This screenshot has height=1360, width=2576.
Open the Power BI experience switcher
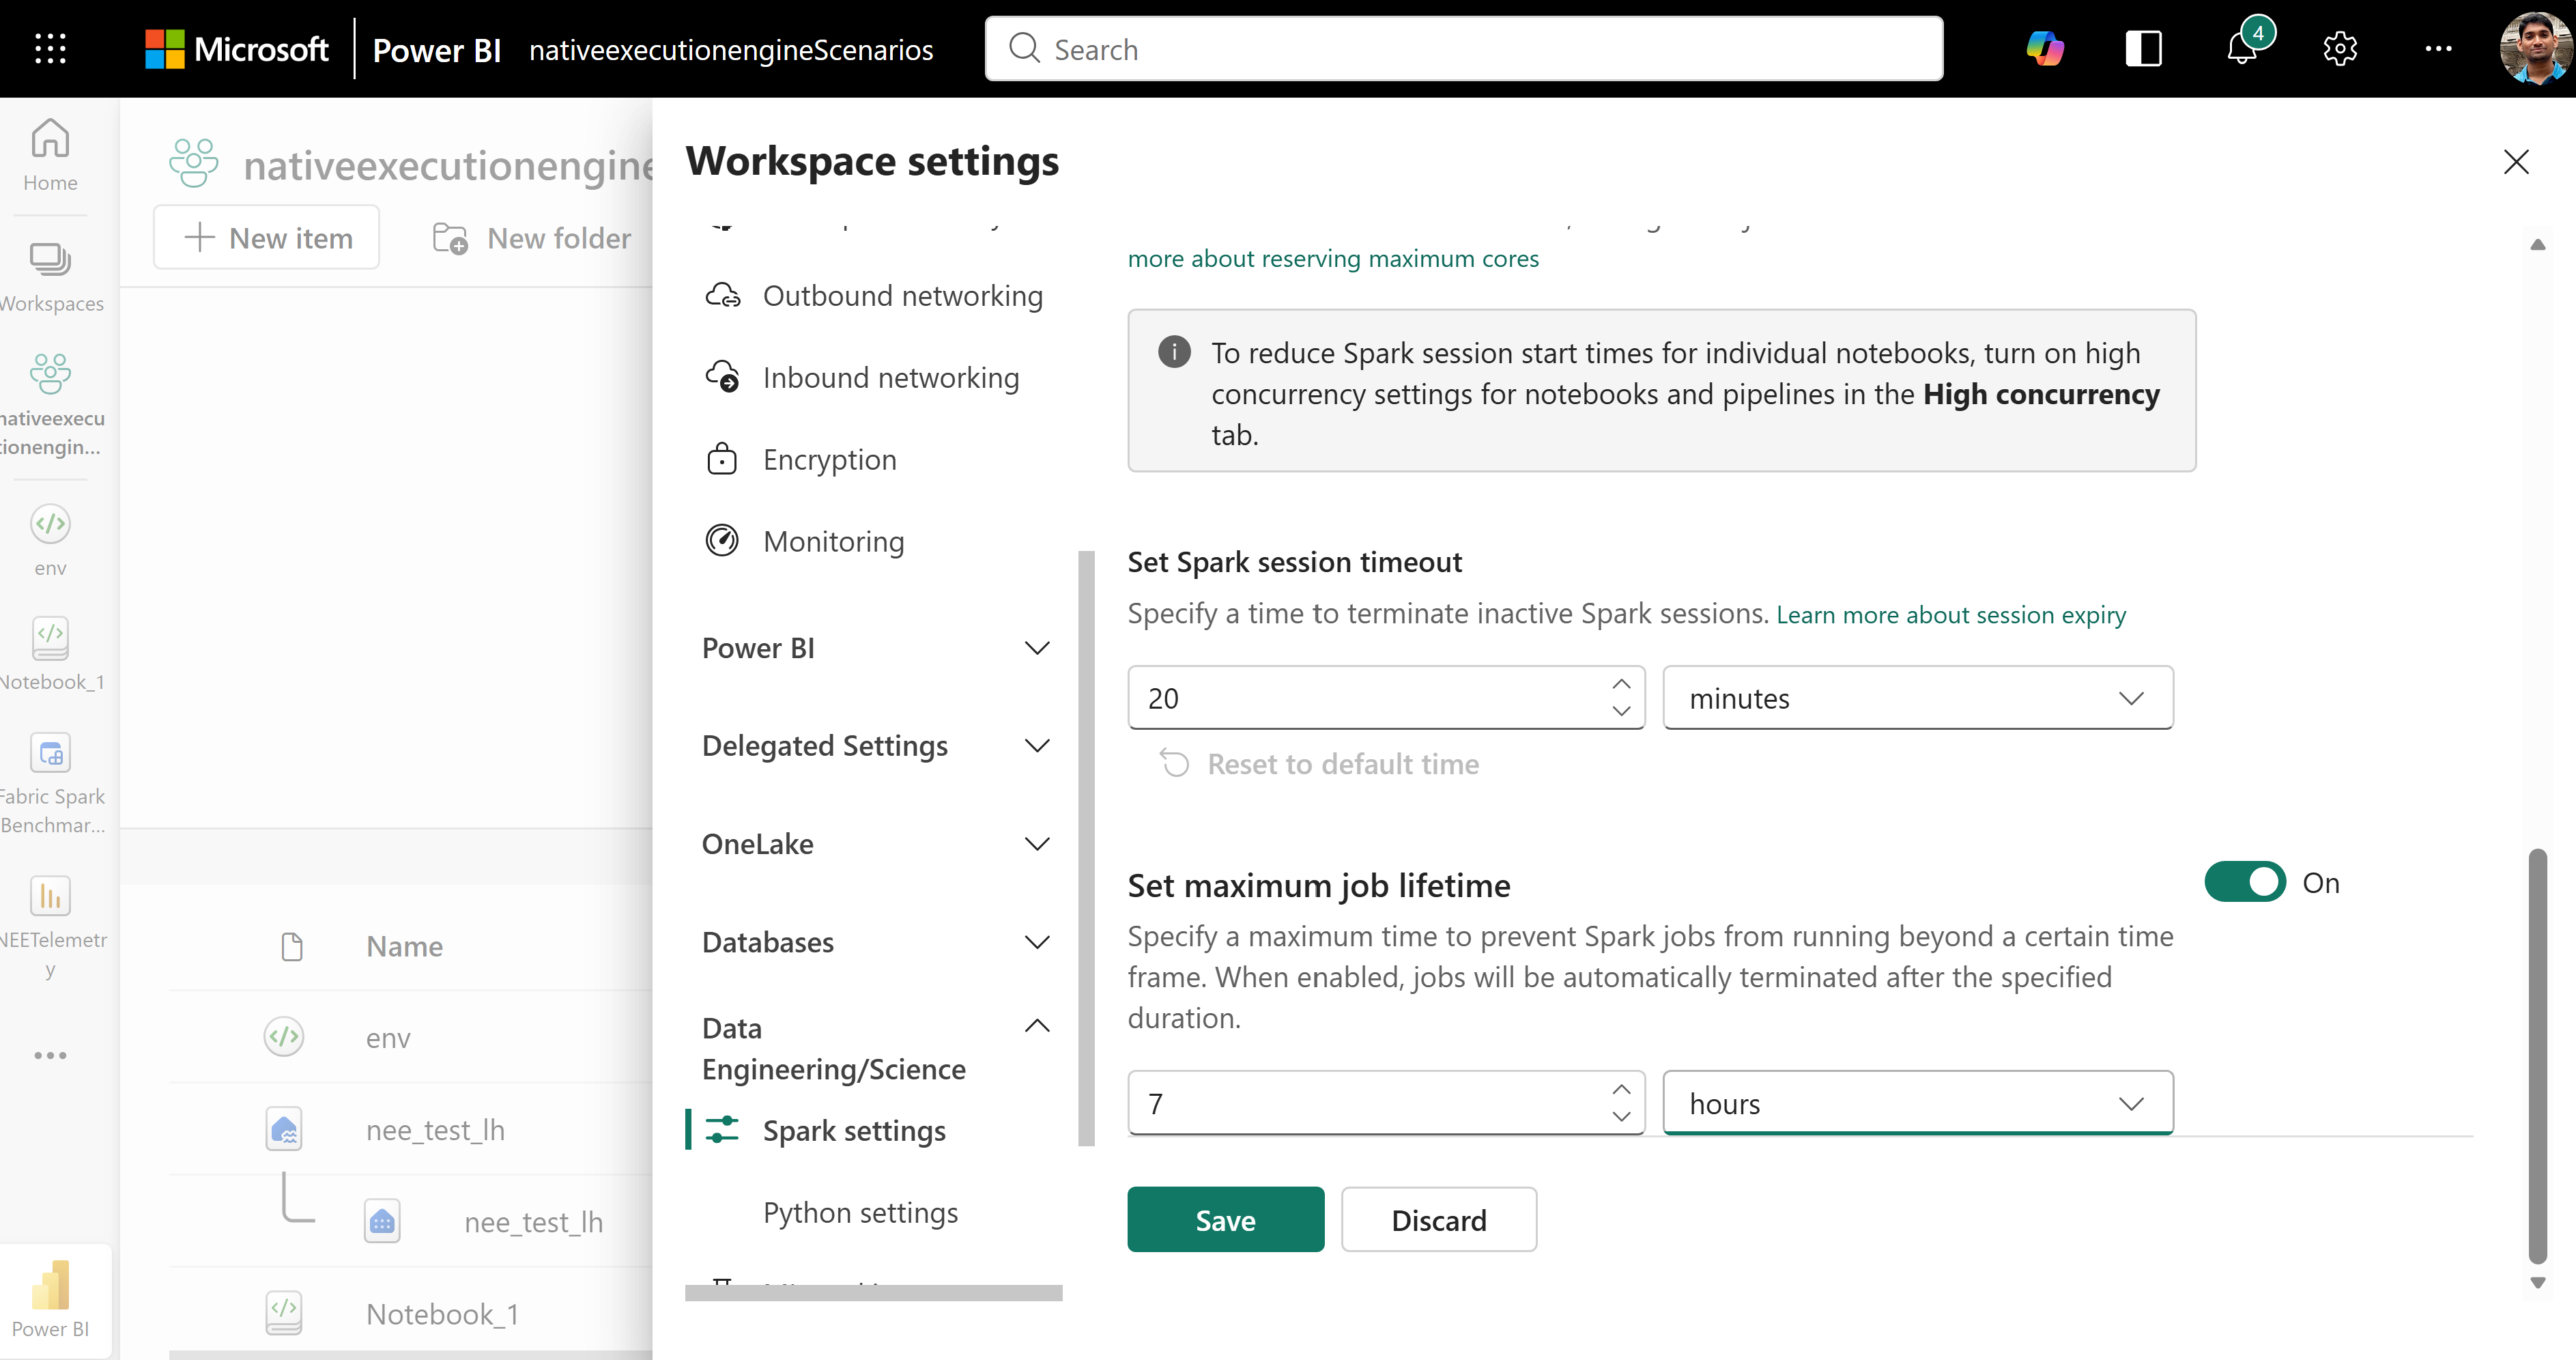coord(50,1299)
